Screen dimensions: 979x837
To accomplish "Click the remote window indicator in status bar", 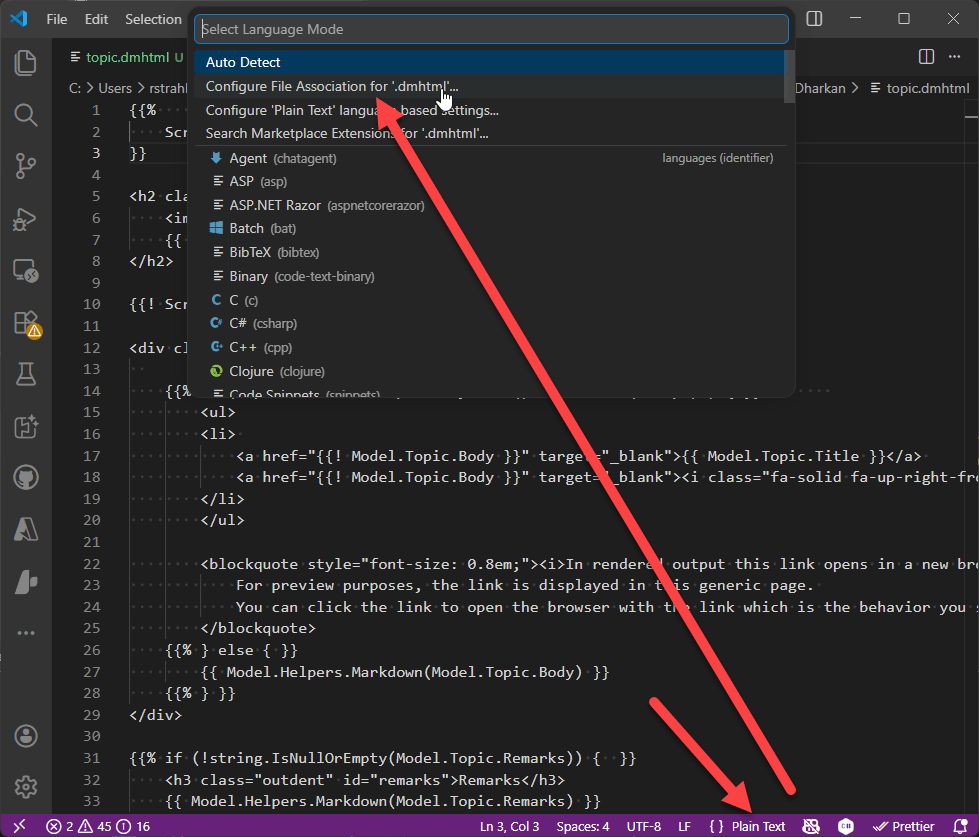I will point(19,826).
